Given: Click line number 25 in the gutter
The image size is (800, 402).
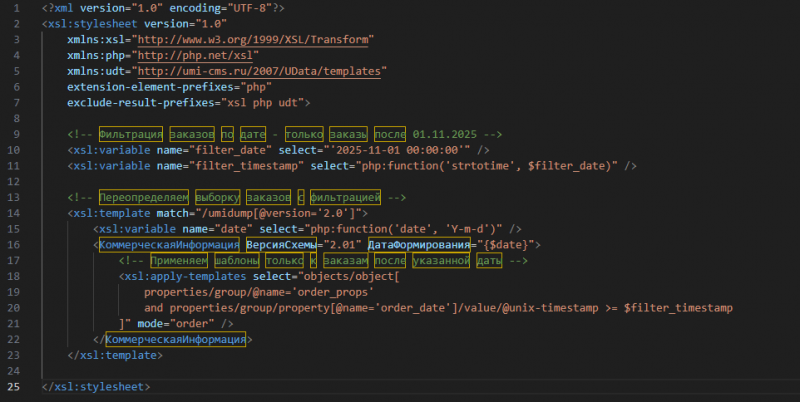Looking at the screenshot, I should [13, 387].
